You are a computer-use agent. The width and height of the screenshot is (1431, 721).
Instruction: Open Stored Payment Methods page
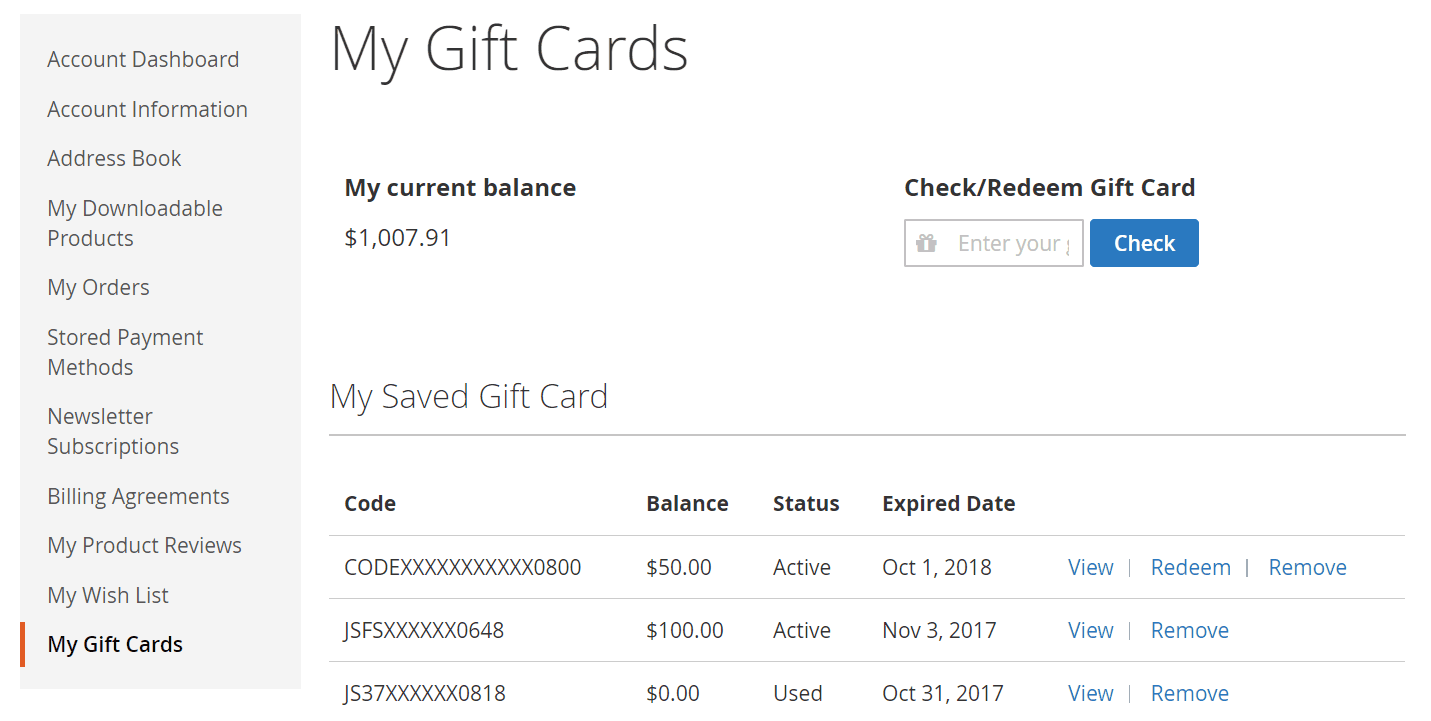click(125, 352)
